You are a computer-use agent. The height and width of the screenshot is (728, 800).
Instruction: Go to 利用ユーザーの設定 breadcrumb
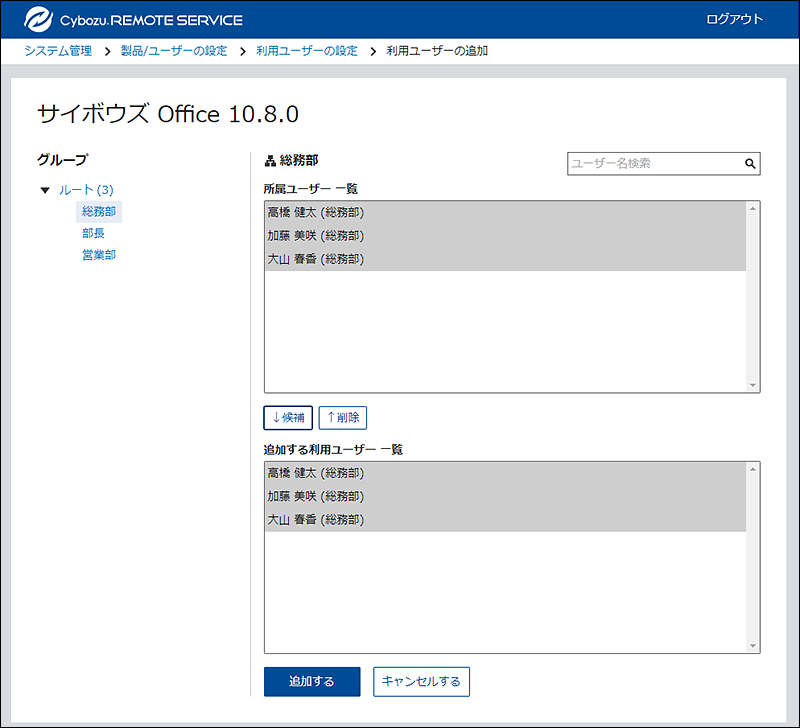click(307, 51)
